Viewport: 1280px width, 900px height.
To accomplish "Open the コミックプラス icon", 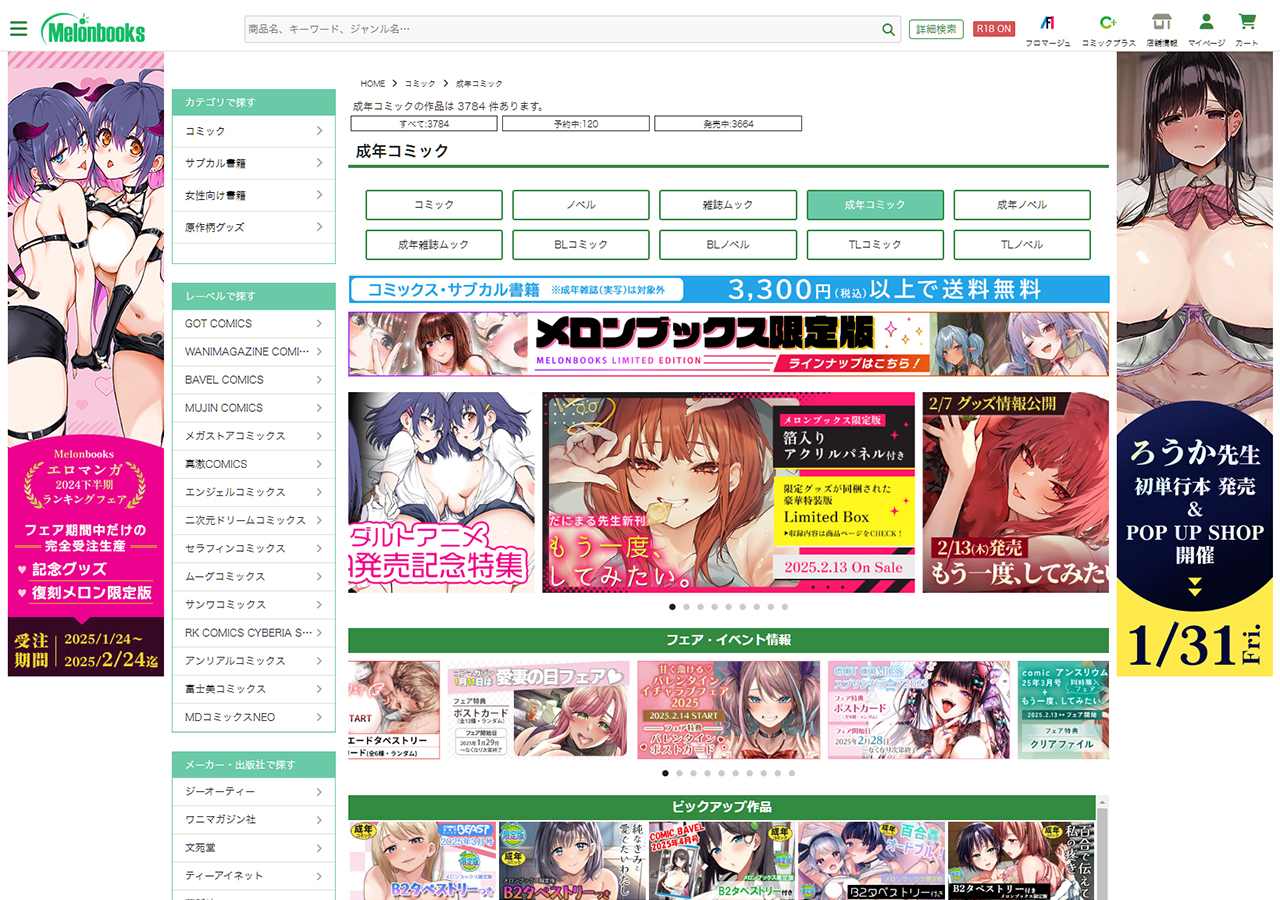I will (x=1108, y=24).
